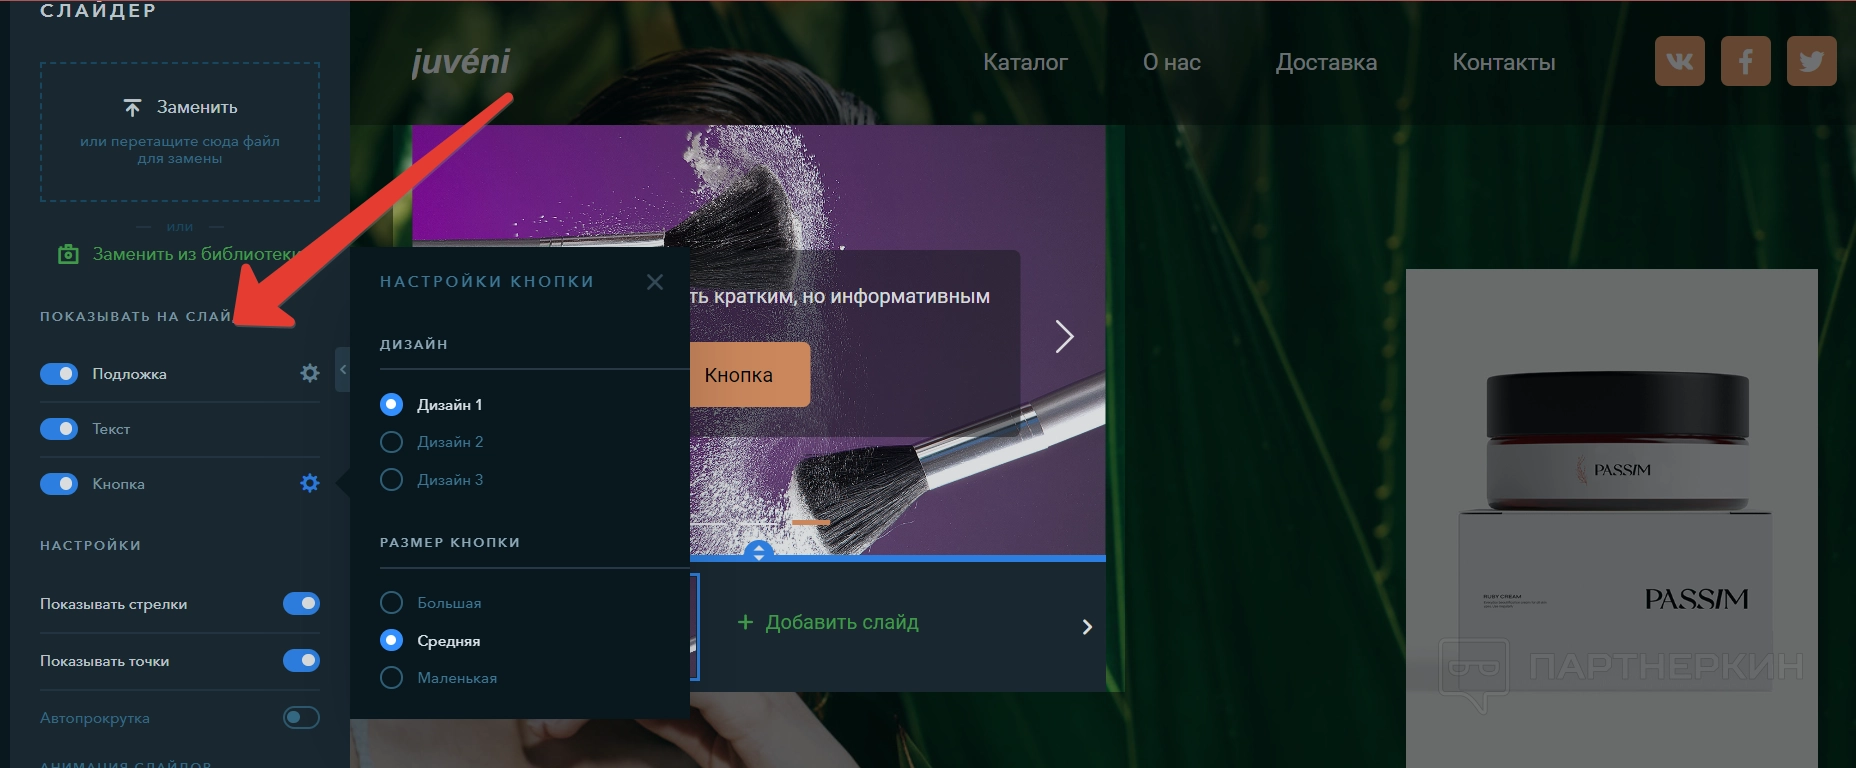Viewport: 1856px width, 768px height.
Task: Open the Twitter social link icon
Action: click(x=1812, y=61)
